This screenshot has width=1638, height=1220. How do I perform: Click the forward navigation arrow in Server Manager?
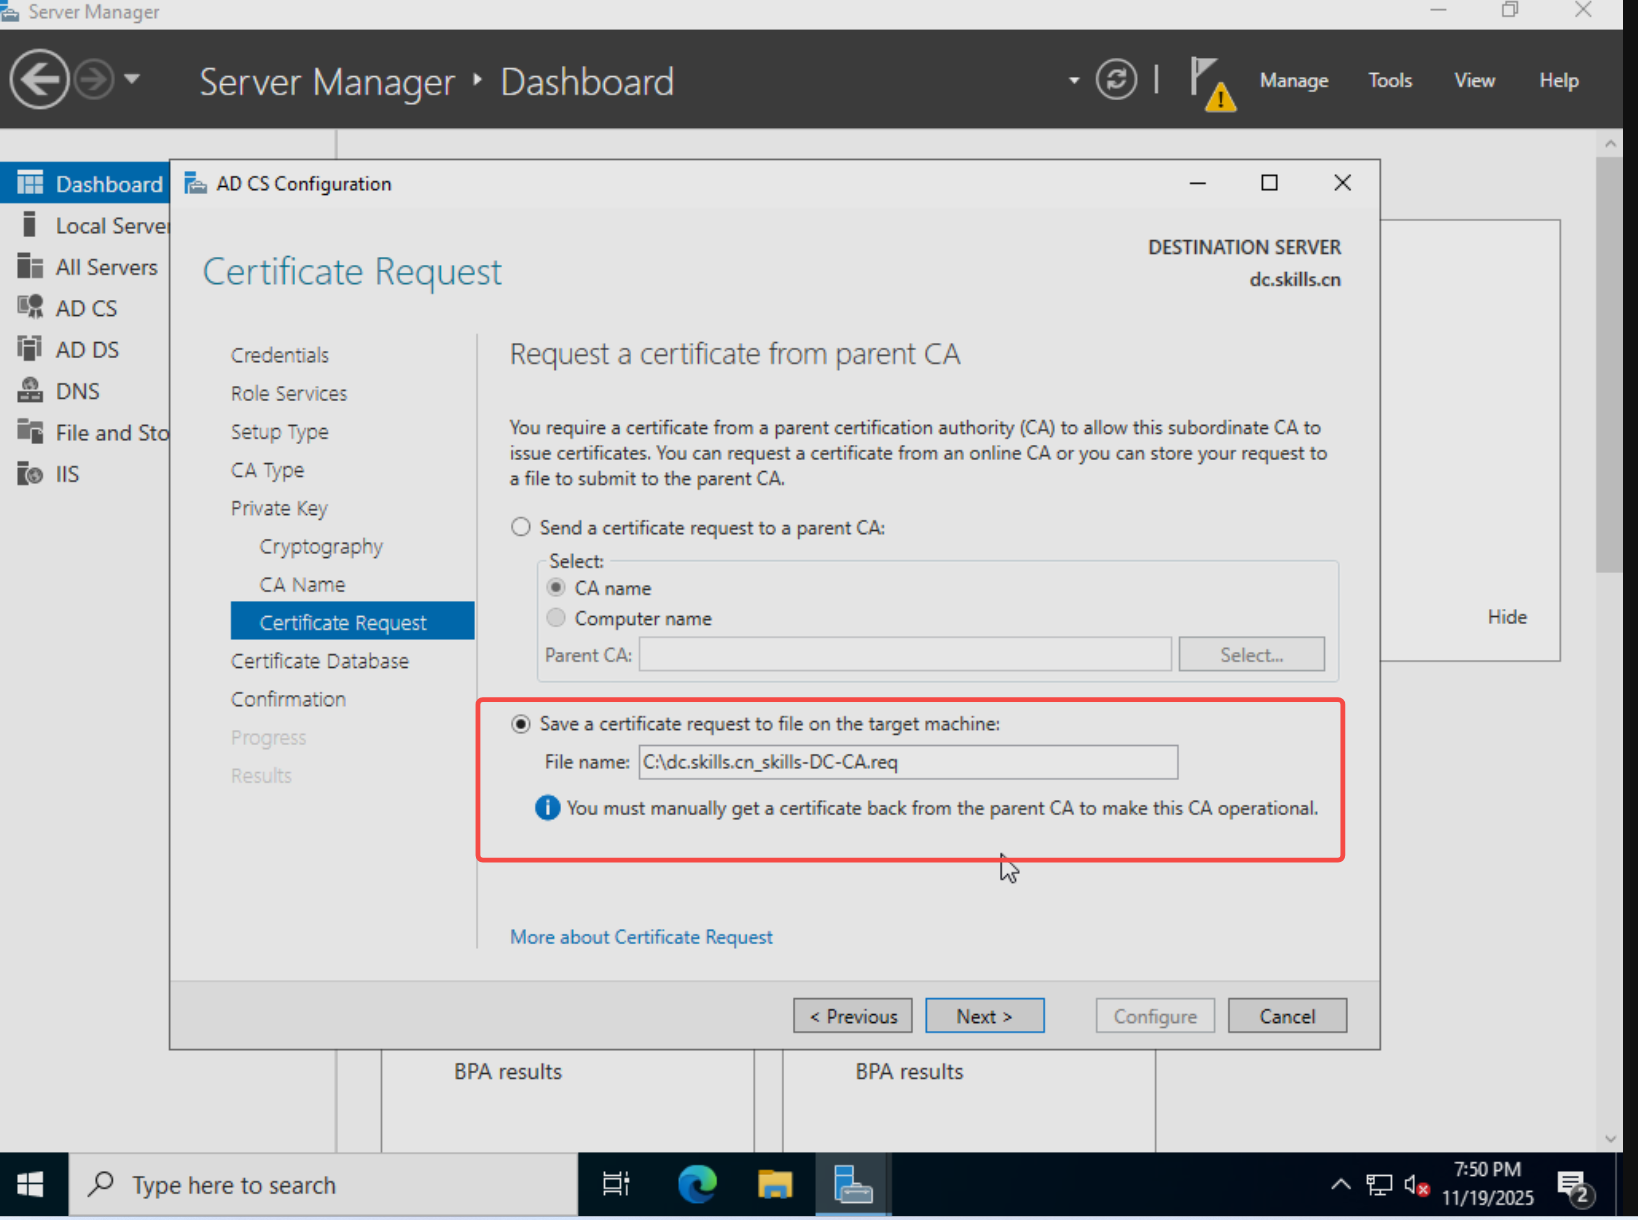(x=94, y=79)
